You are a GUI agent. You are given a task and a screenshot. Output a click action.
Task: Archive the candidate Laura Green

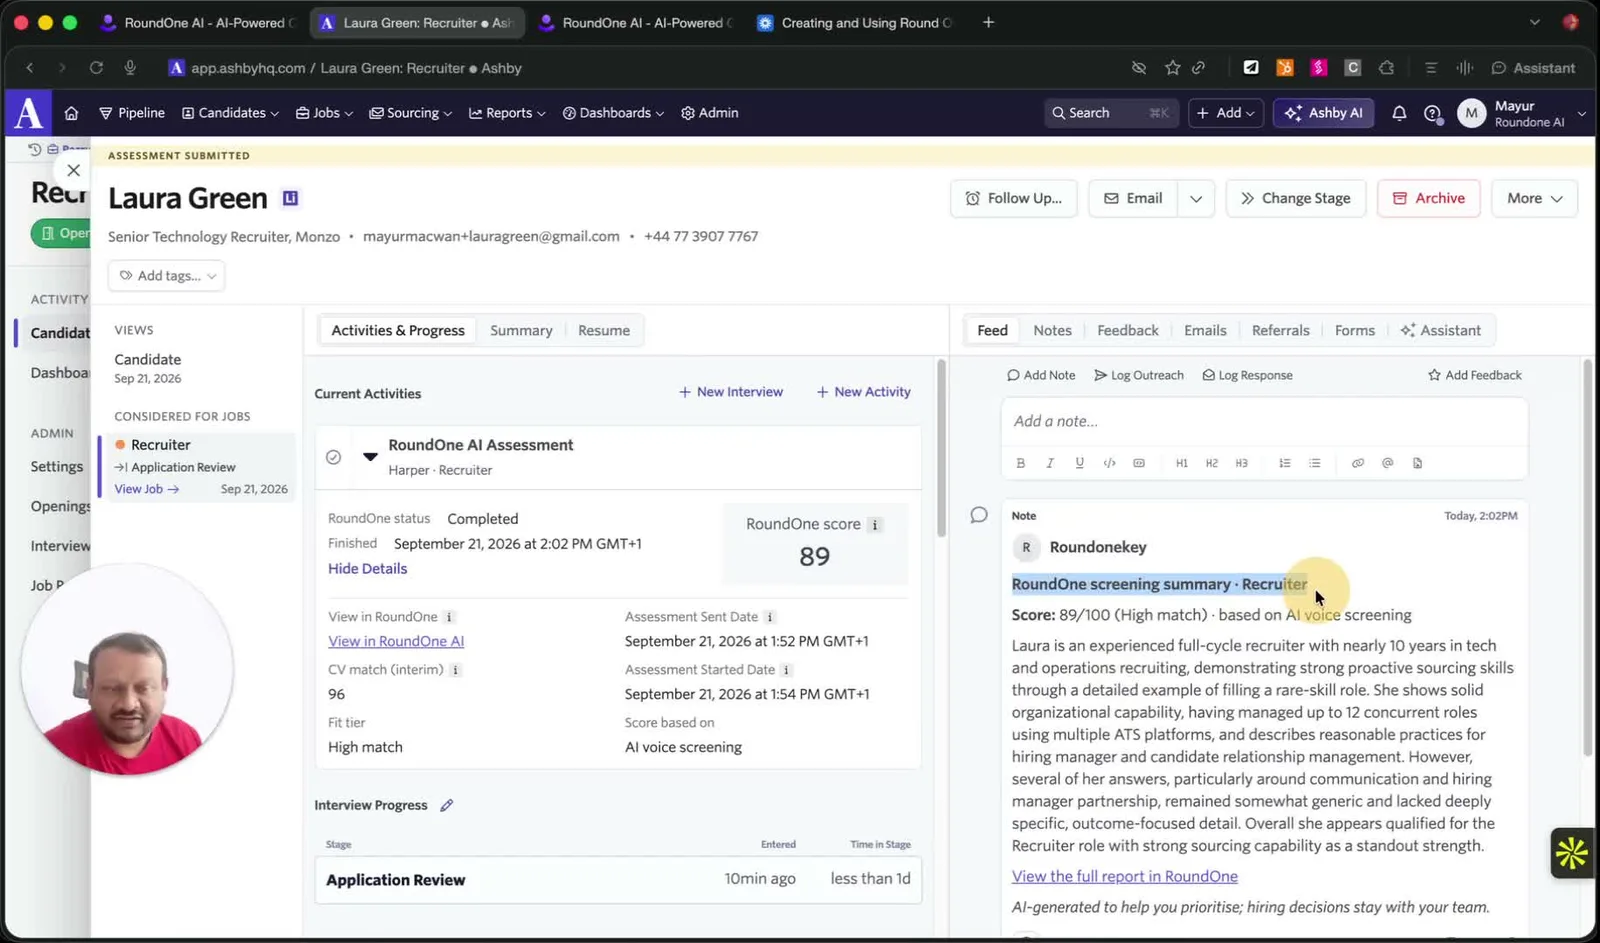(1429, 198)
